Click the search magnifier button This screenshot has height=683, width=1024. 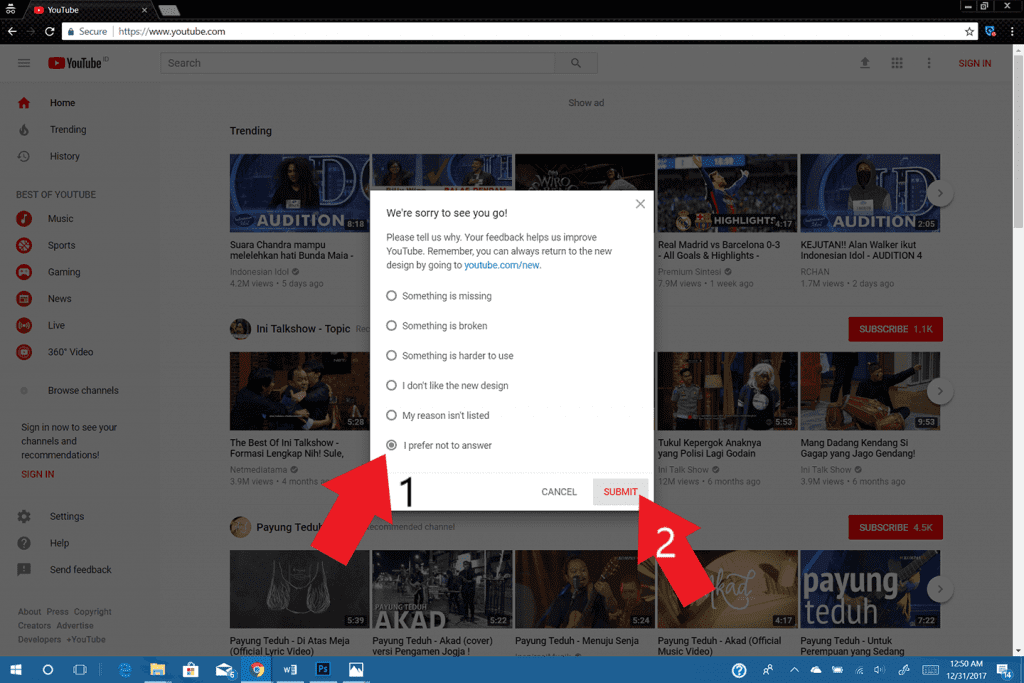[x=576, y=63]
